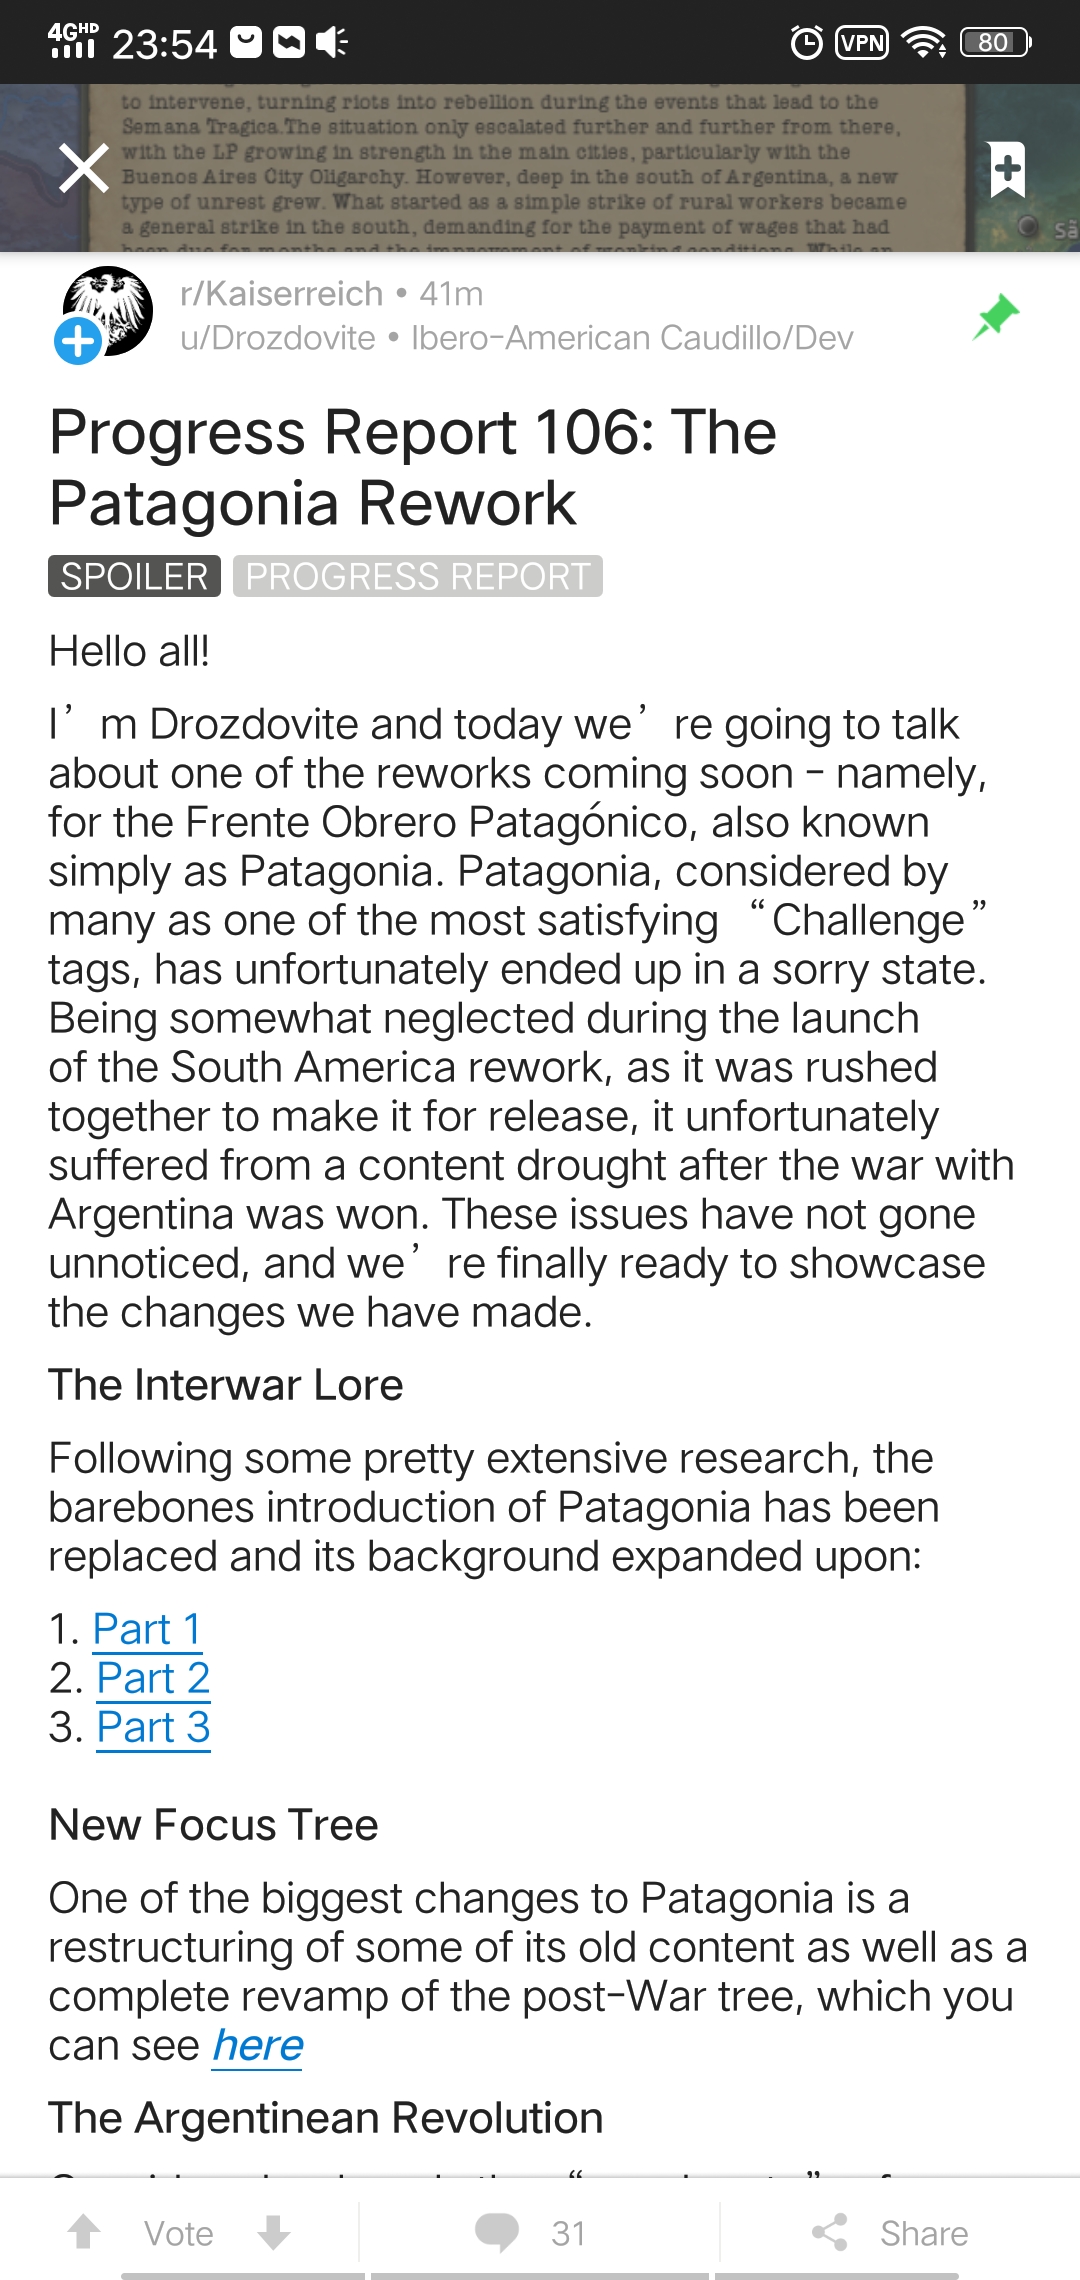
Task: Tap the Kaiserreich subreddit avatar
Action: click(108, 310)
